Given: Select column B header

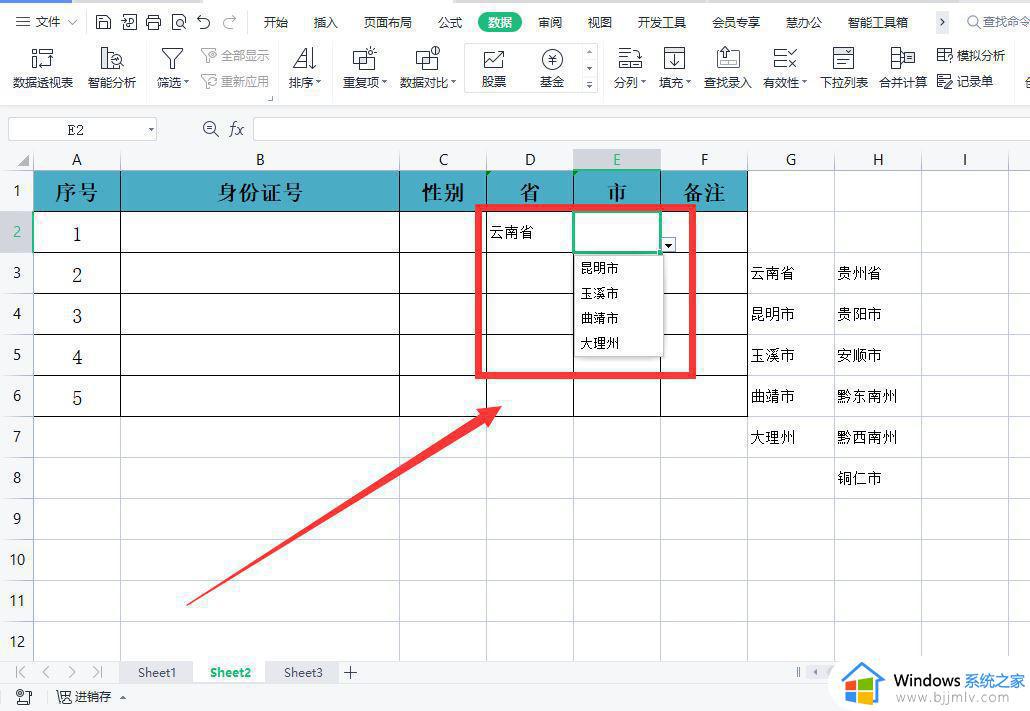Looking at the screenshot, I should point(260,160).
